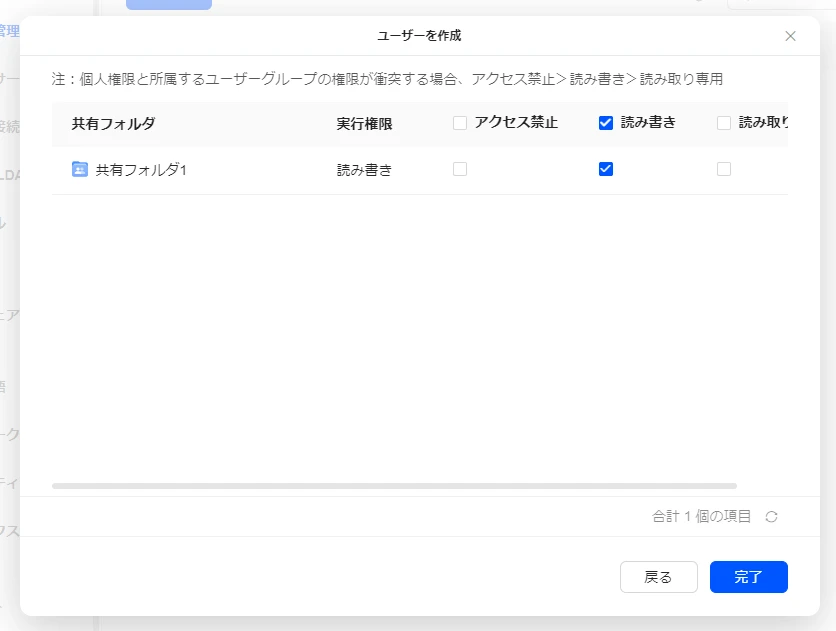Click the 合計 1 個の項目 count label
The image size is (836, 631).
[701, 517]
